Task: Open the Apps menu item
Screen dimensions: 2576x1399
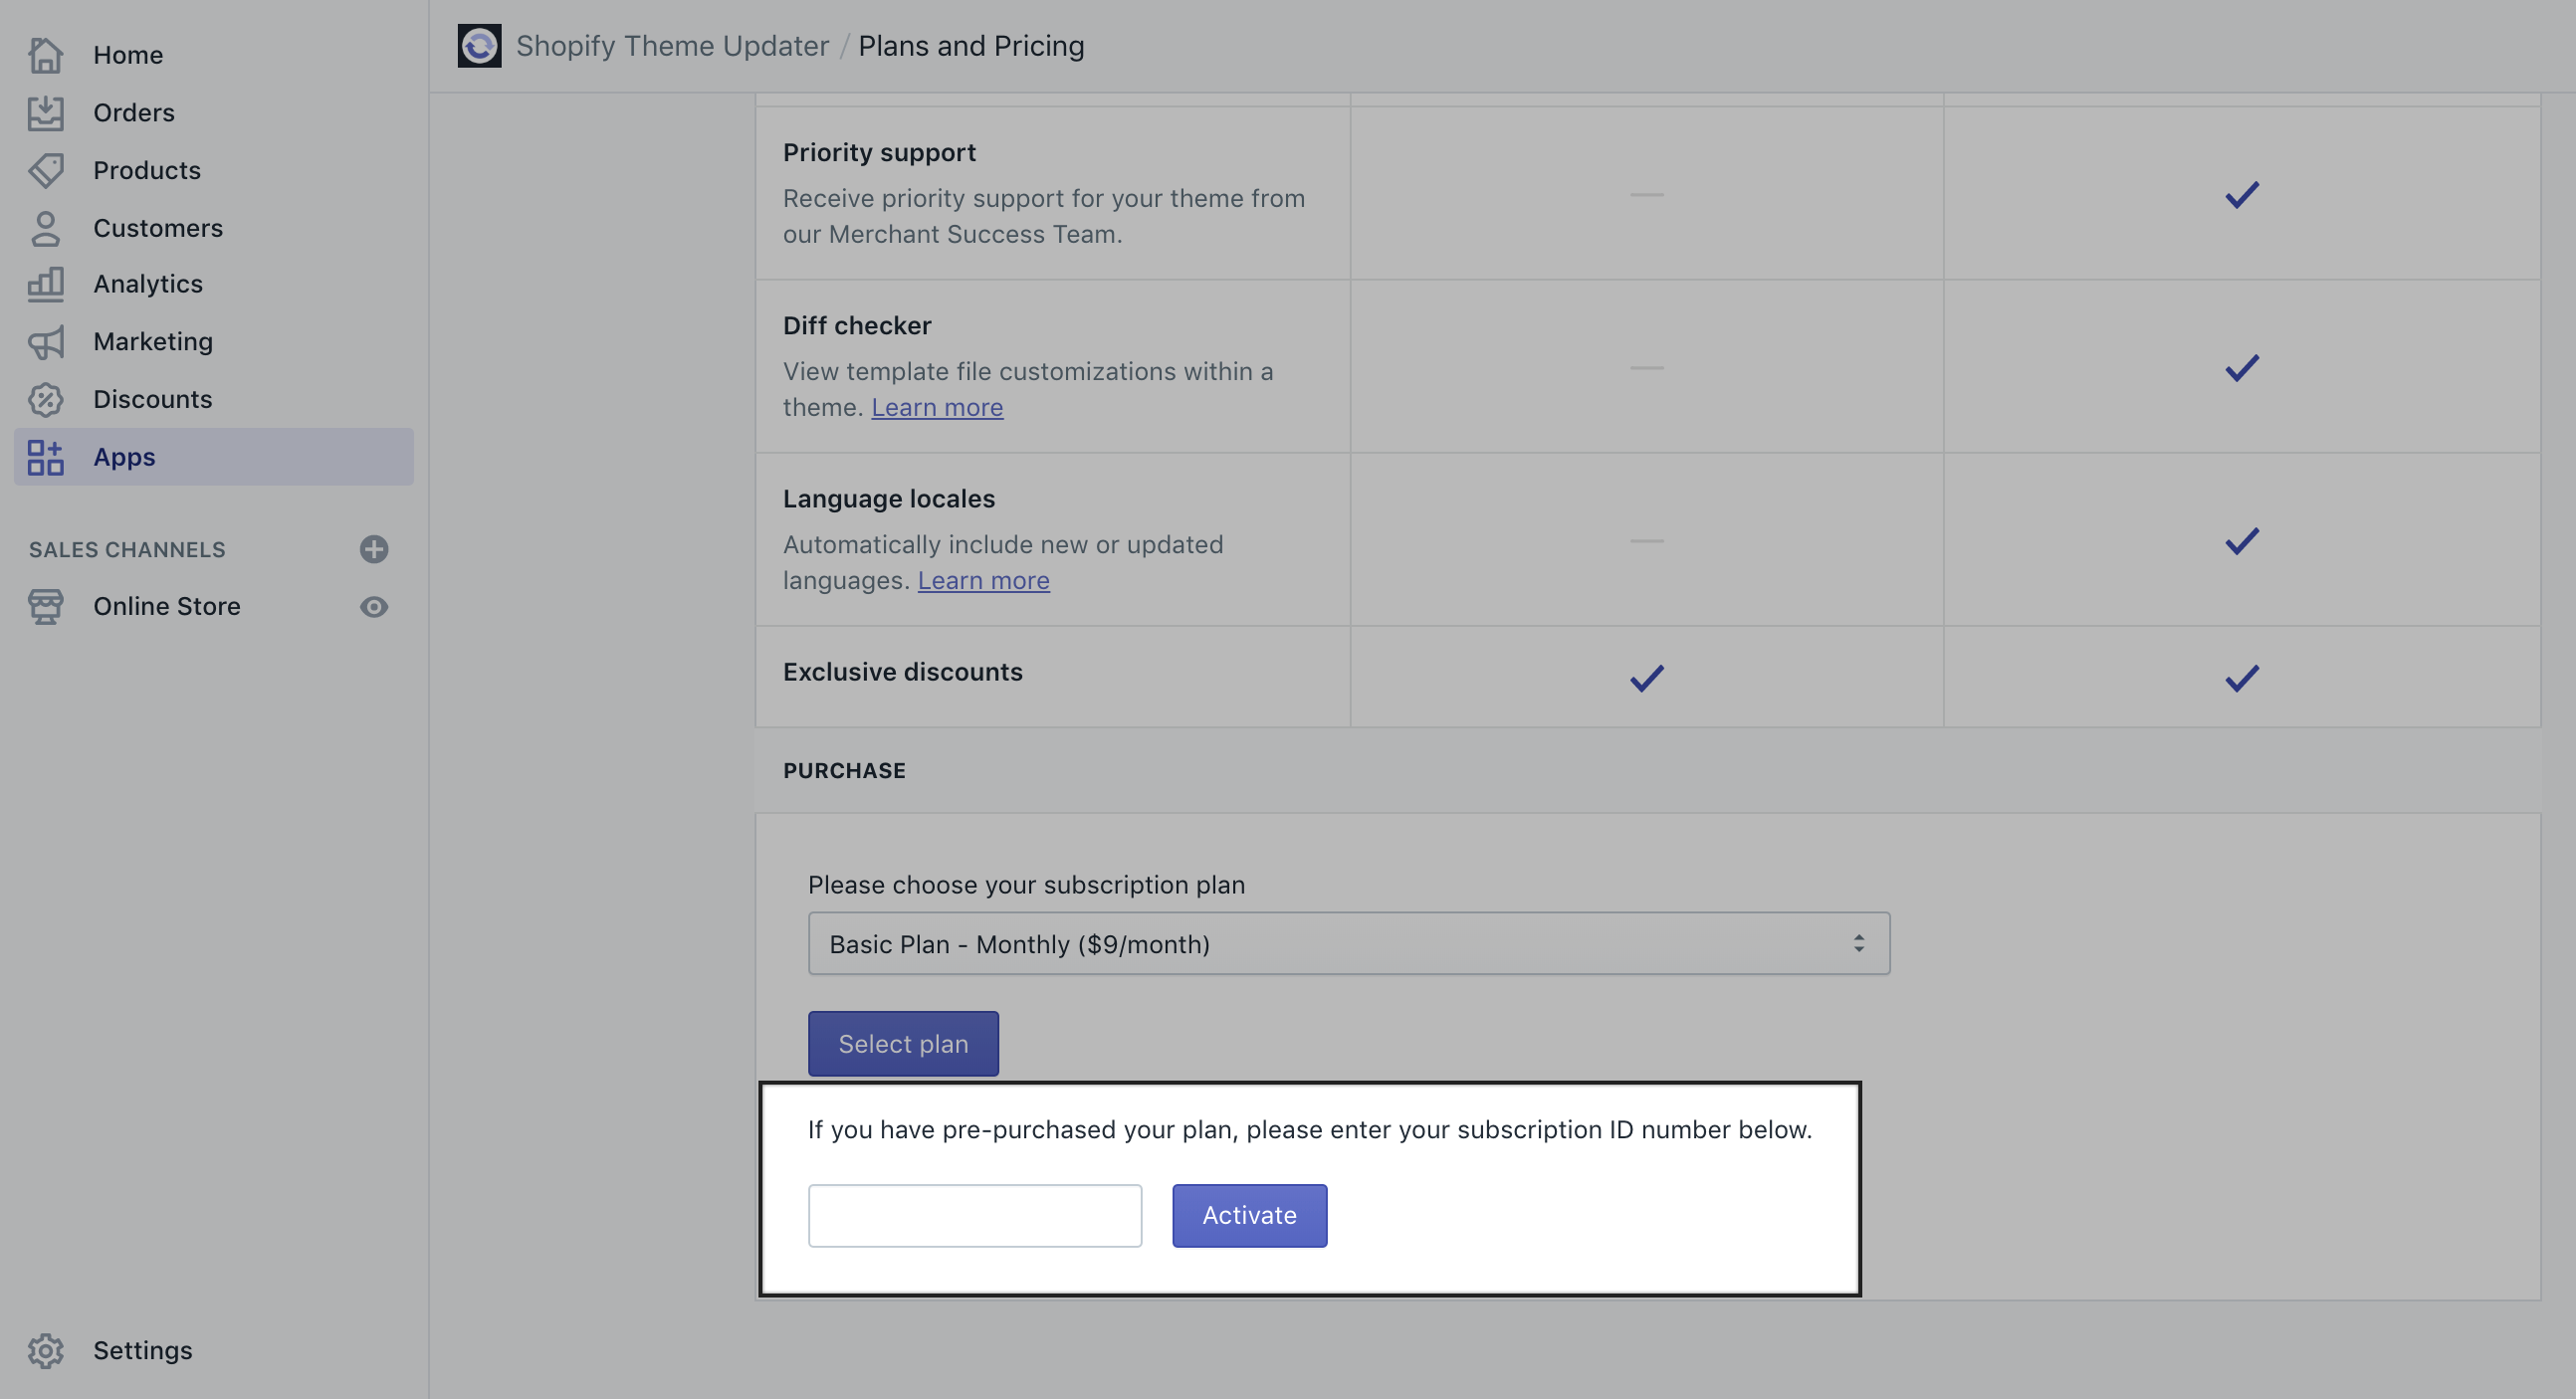Action: pos(124,457)
